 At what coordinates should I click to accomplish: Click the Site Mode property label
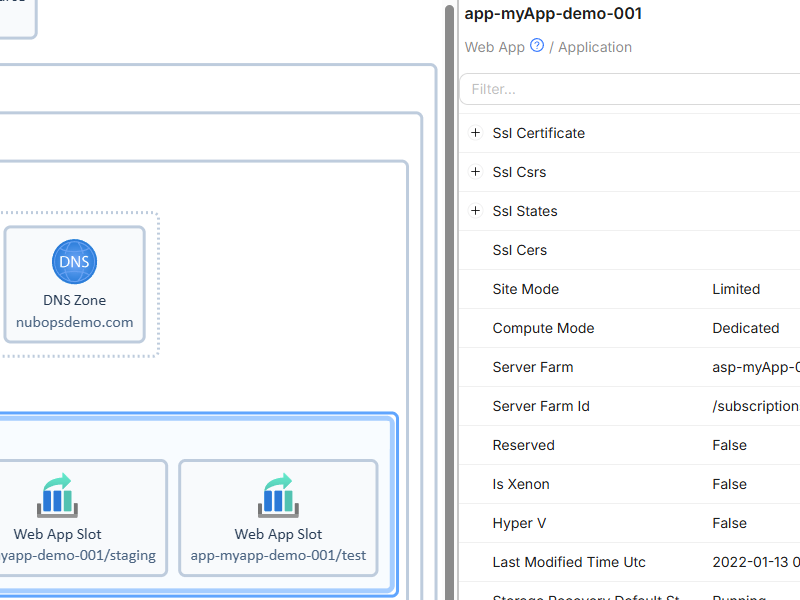[x=526, y=289]
